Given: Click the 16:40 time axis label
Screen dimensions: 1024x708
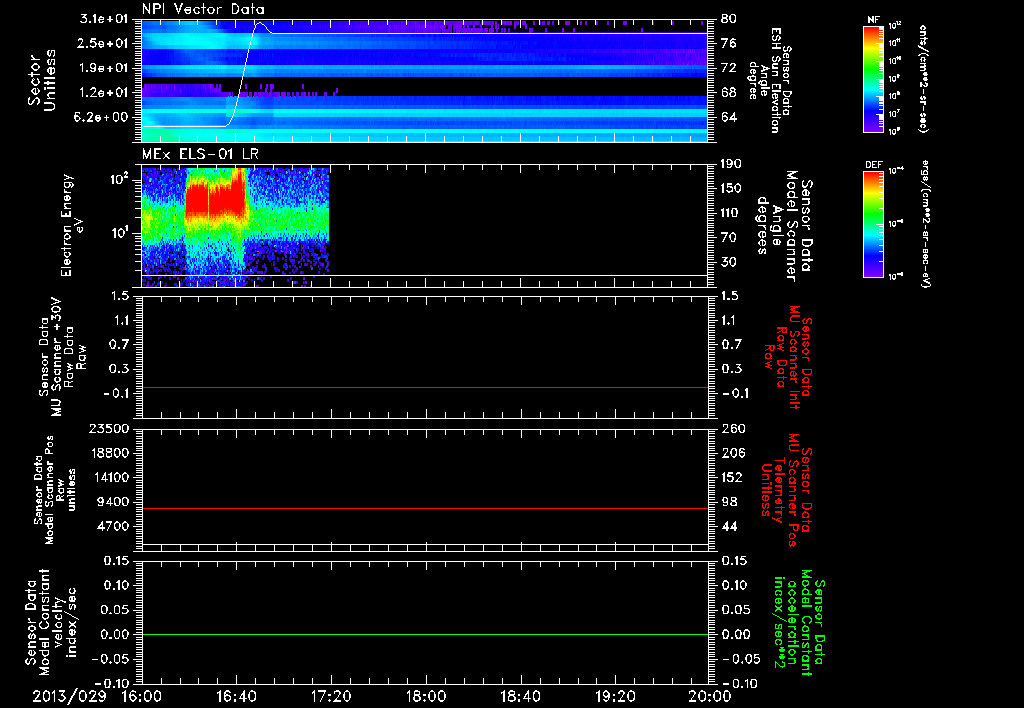Looking at the screenshot, I should click(x=236, y=696).
